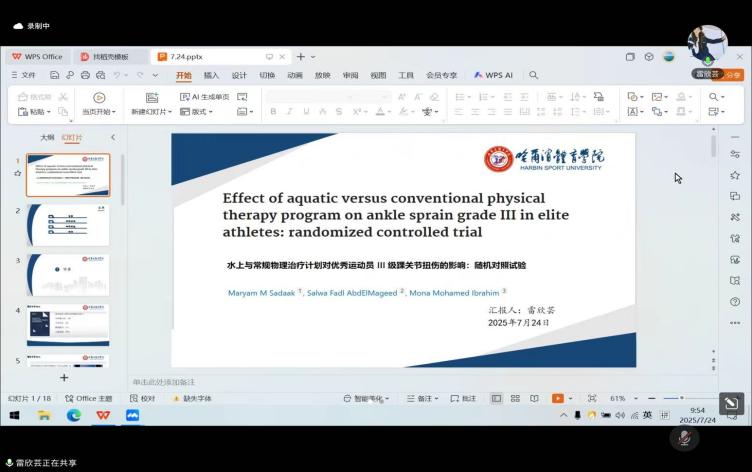Select slide 2 thumbnail
This screenshot has height=472, width=752.
click(x=68, y=225)
